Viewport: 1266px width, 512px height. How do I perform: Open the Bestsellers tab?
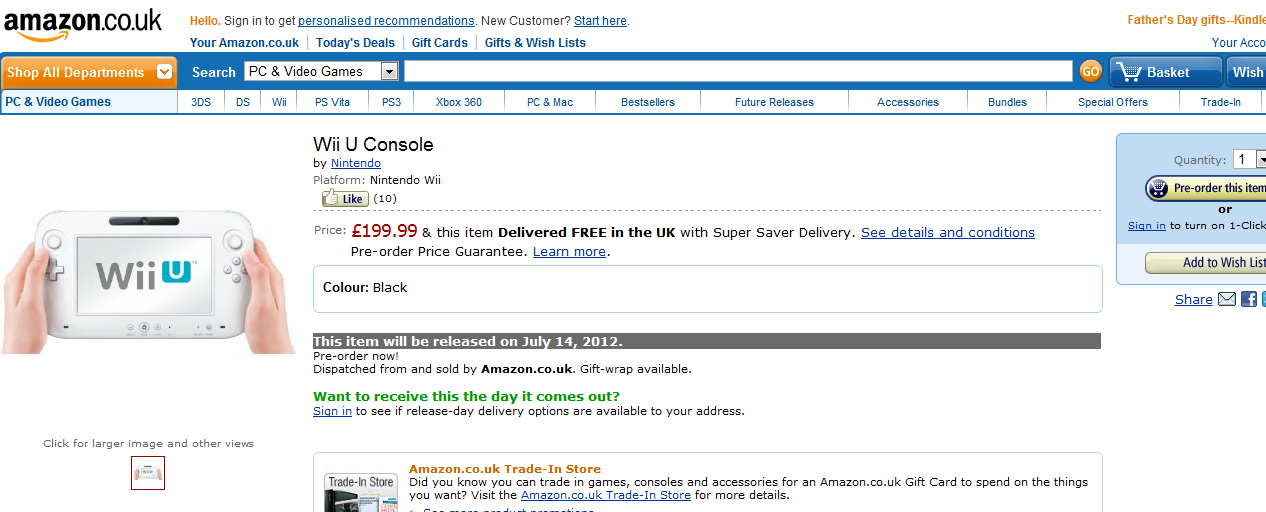pyautogui.click(x=648, y=102)
